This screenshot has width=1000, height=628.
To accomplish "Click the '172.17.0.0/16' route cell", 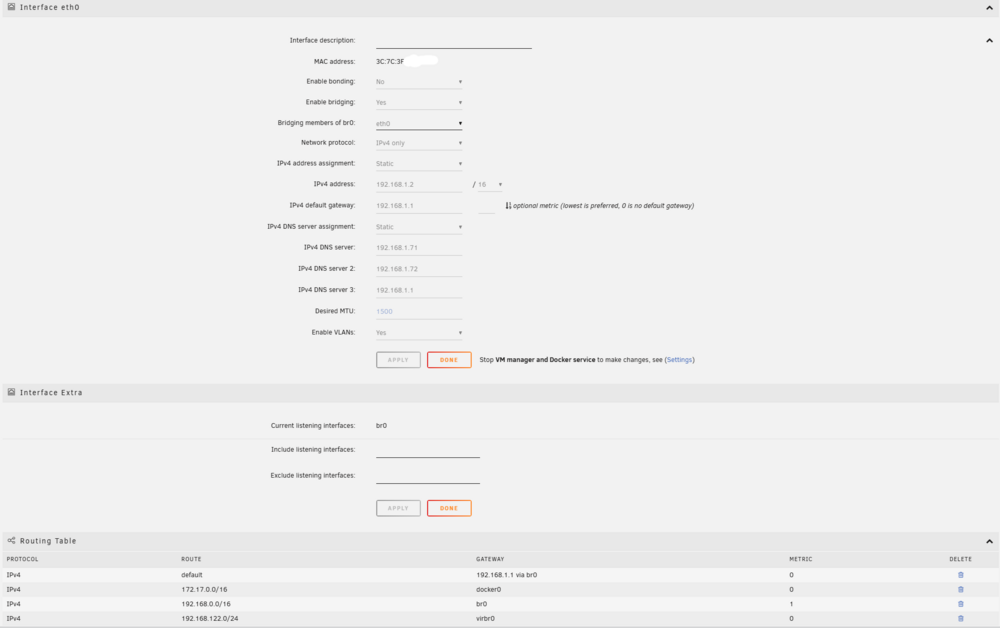I will pos(204,589).
